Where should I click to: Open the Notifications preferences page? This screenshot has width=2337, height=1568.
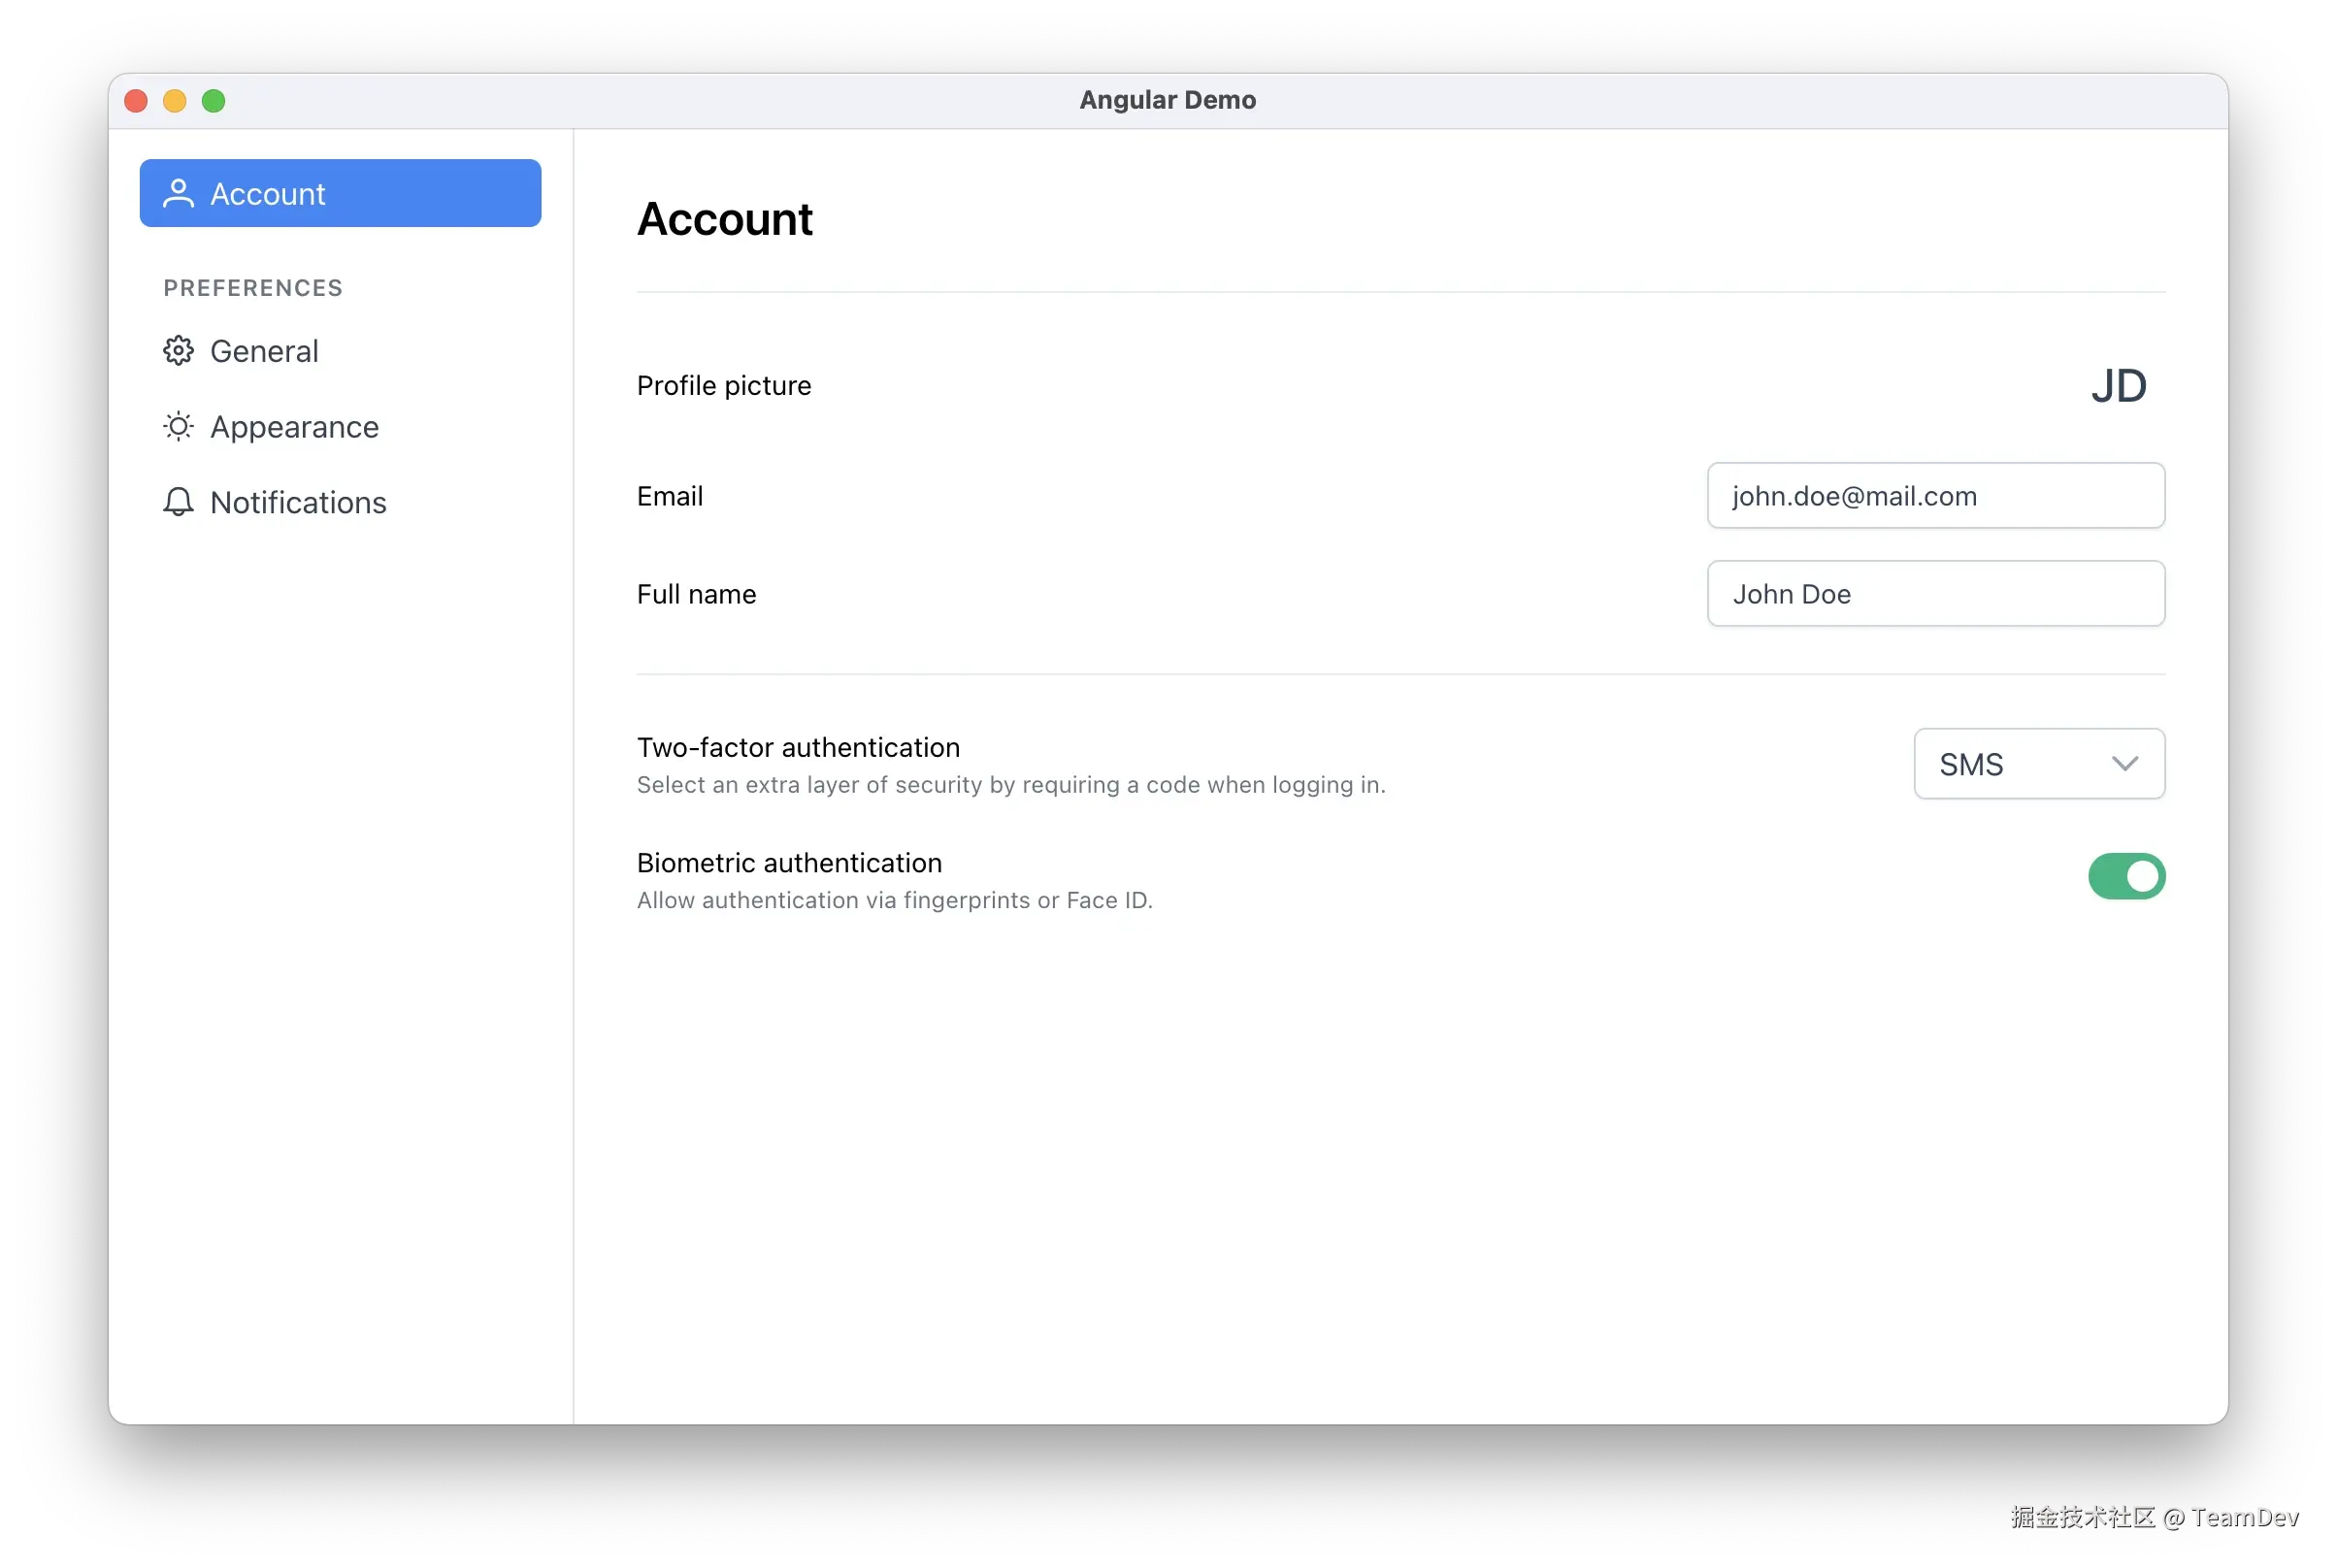(296, 502)
